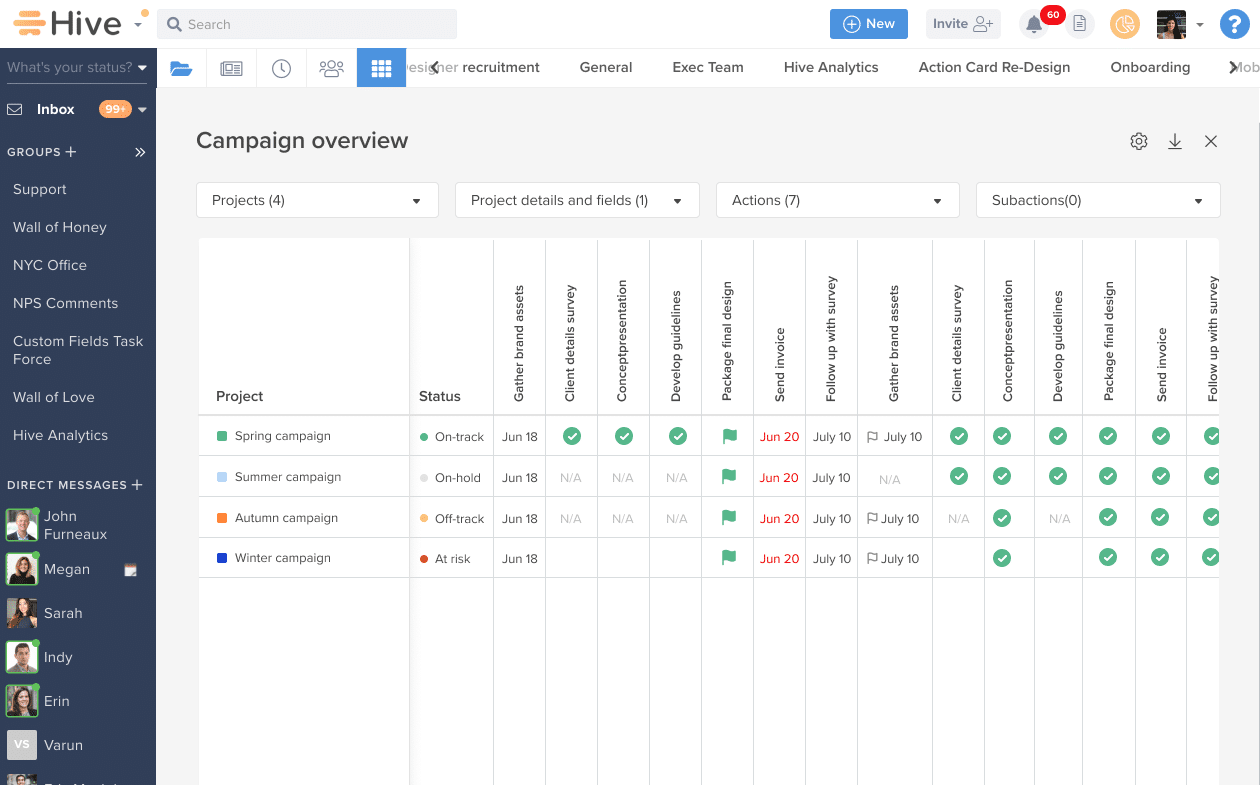Click Autumn campaign orange color swatch
Viewport: 1260px width, 785px height.
point(222,518)
